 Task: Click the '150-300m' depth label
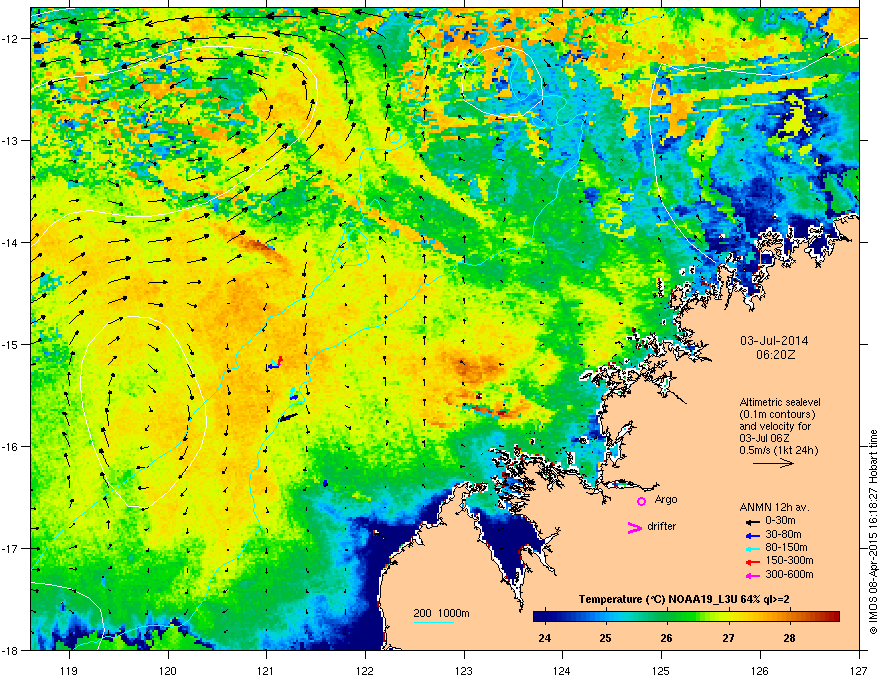click(789, 560)
